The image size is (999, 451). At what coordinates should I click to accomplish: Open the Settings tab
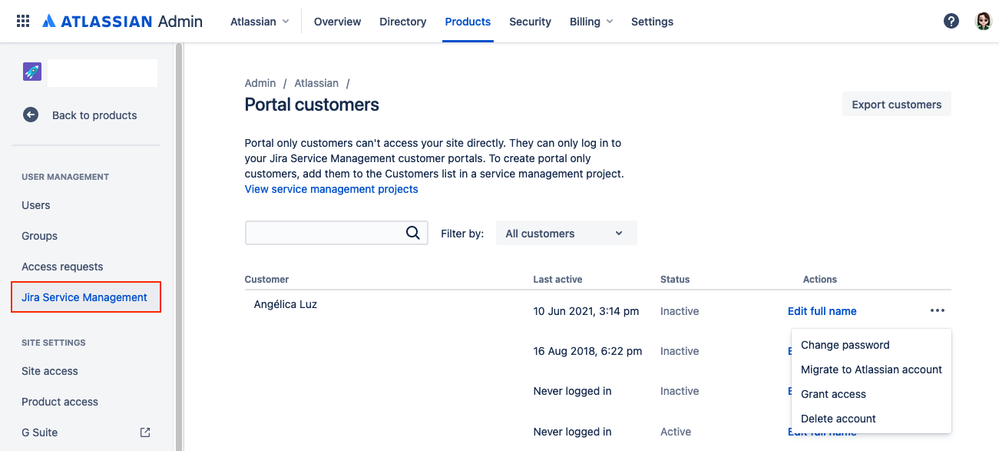[652, 22]
